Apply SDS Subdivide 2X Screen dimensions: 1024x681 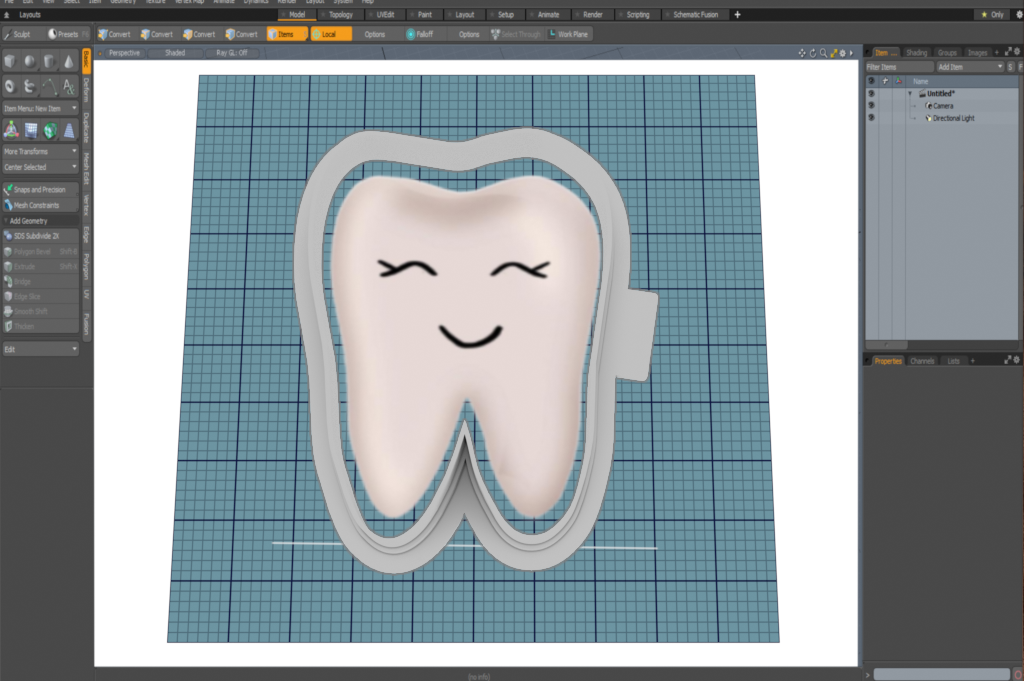tap(40, 236)
